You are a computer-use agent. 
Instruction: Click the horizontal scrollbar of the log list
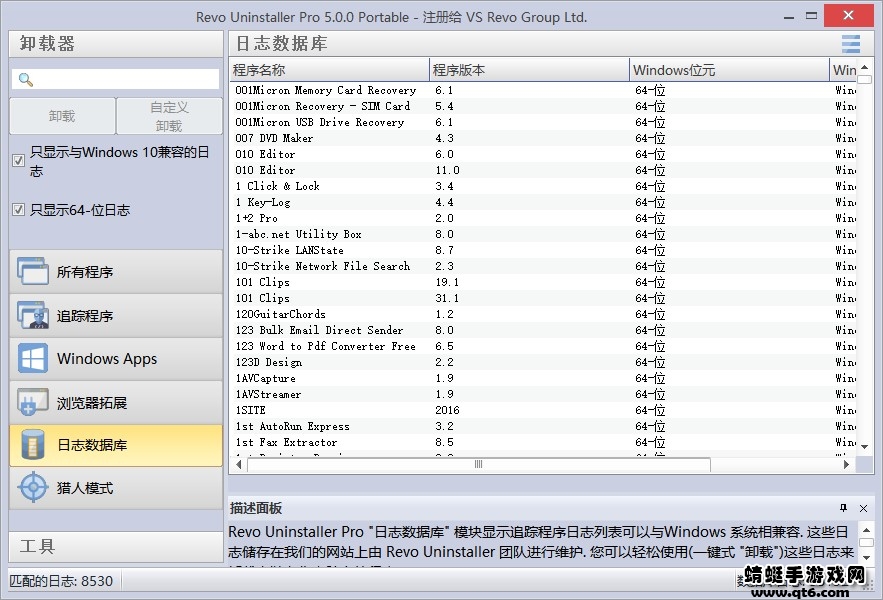tap(478, 465)
